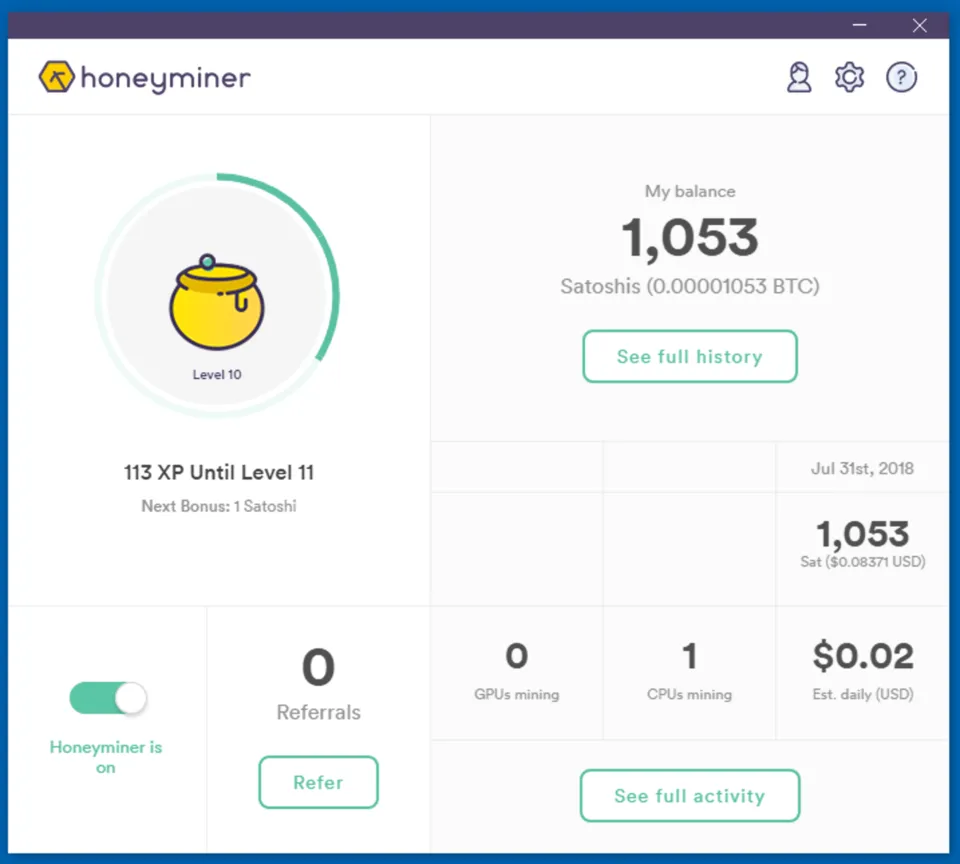Turn off the Honeyminer mining switch
Viewport: 960px width, 864px height.
pos(108,698)
